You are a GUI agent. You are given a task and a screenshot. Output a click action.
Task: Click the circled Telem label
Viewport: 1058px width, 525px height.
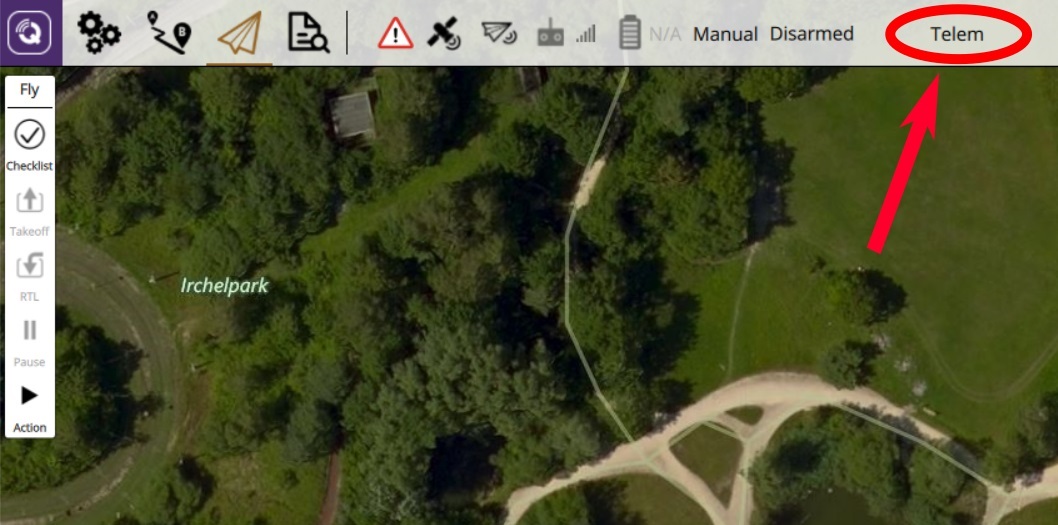[x=957, y=34]
